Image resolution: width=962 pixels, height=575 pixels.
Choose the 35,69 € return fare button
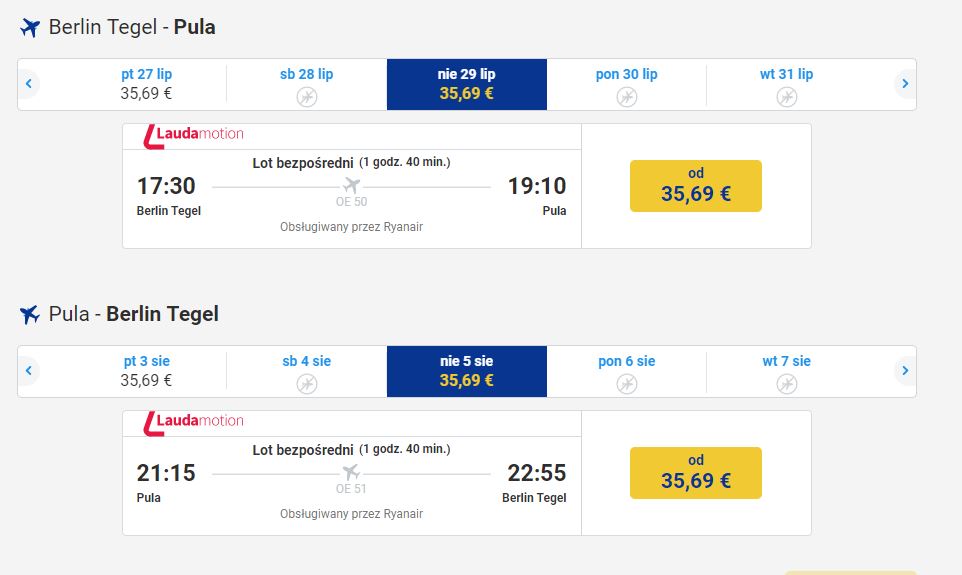695,473
